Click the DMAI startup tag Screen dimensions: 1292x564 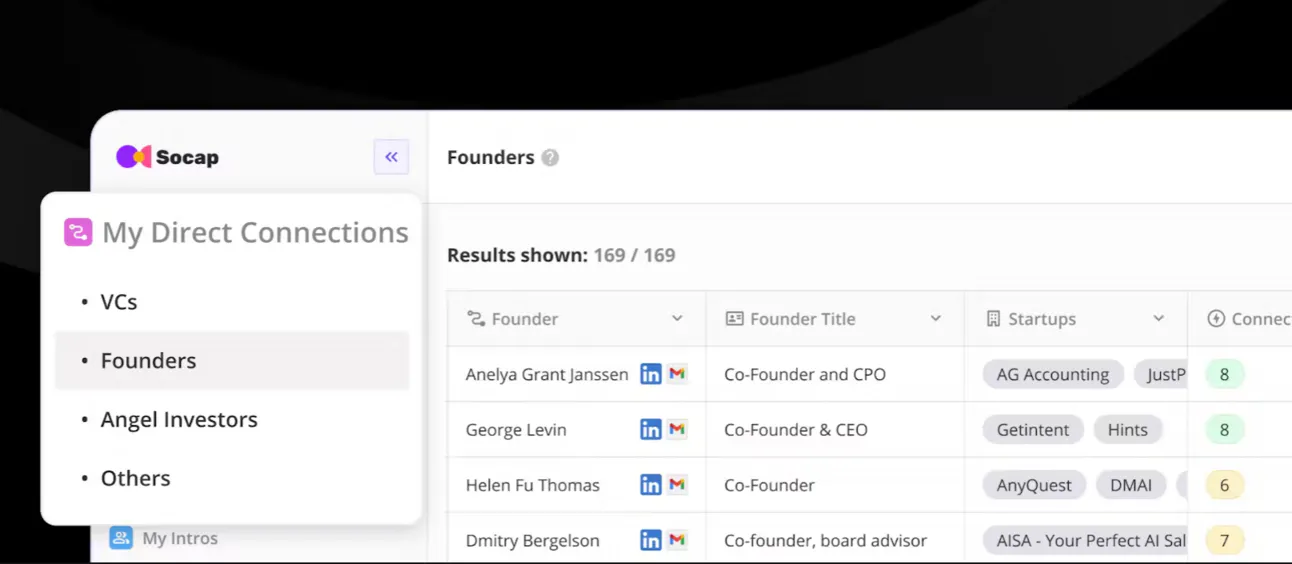click(1131, 485)
